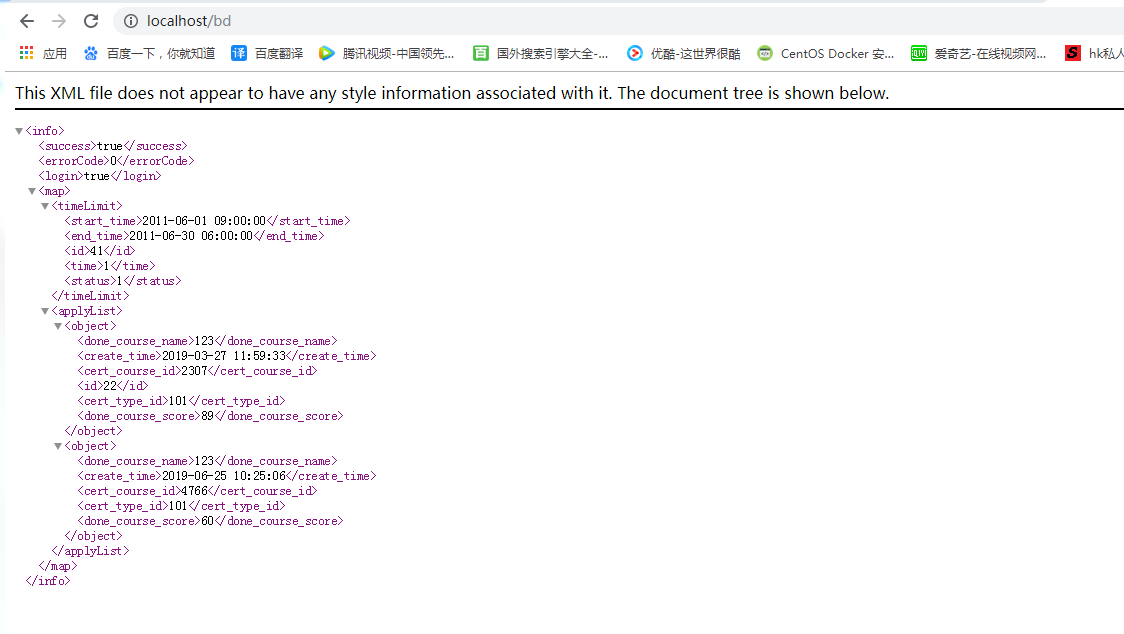The height and width of the screenshot is (634, 1124).
Task: Open the 百度翻译 bookmark icon
Action: click(x=239, y=53)
